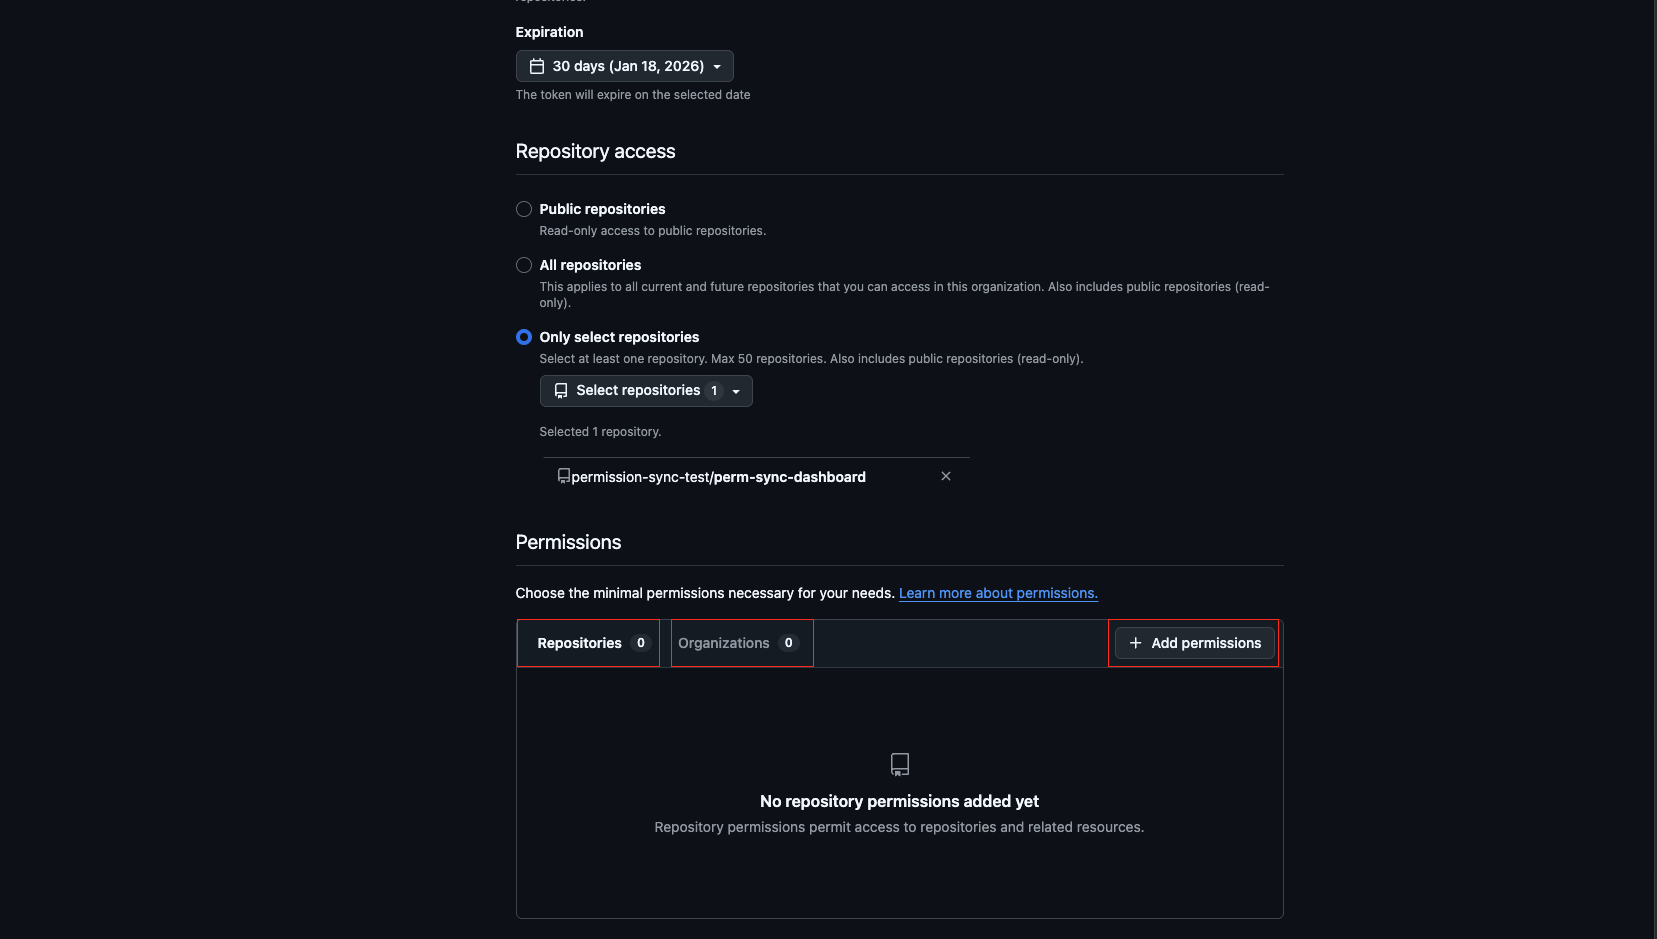Click the caret on the expiration selector
This screenshot has height=939, width=1657.
click(x=718, y=66)
